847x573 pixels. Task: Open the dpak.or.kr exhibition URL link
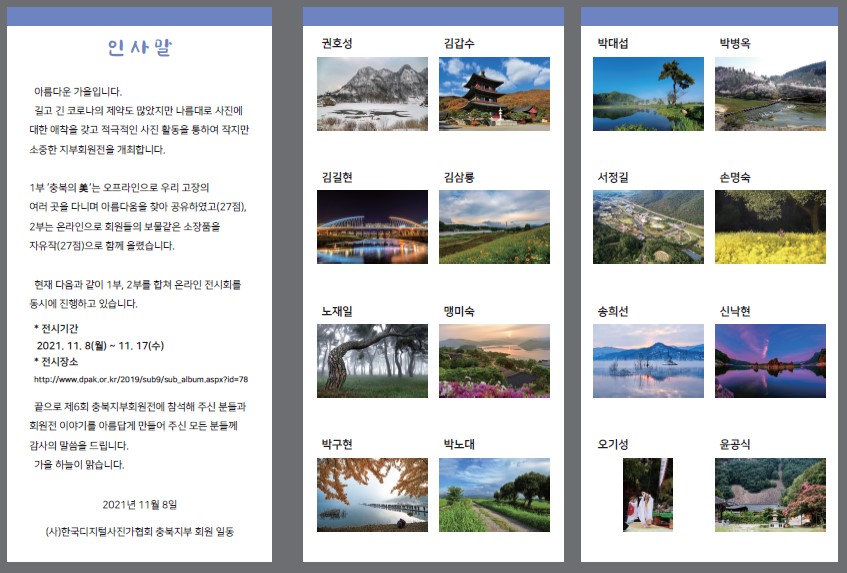[141, 380]
